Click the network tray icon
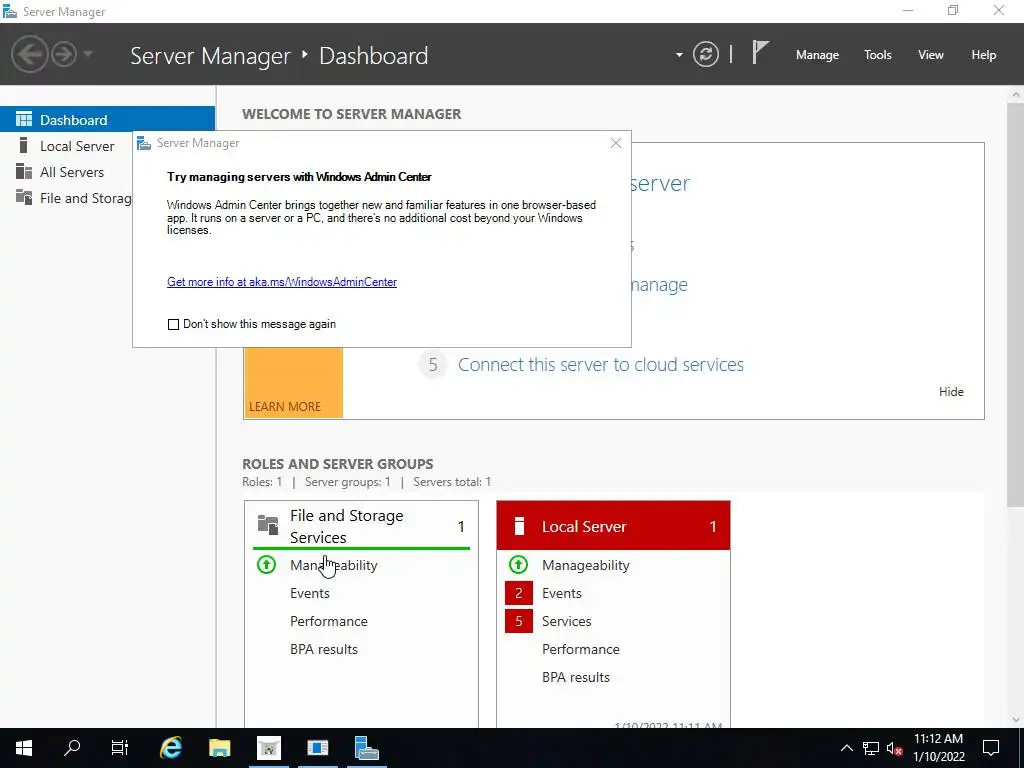This screenshot has width=1024, height=768. 871,748
